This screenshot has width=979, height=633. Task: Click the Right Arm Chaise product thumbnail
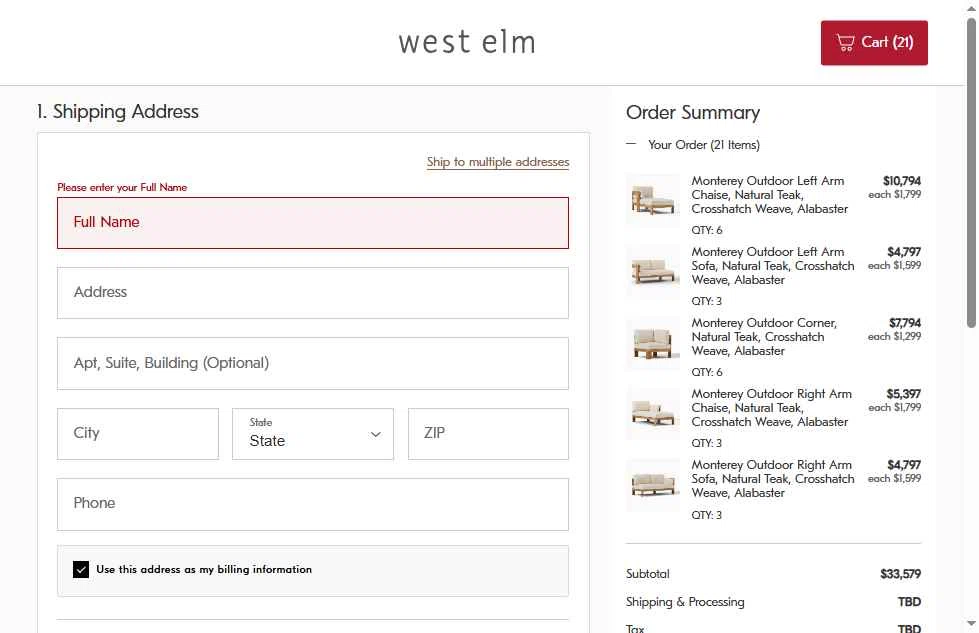click(653, 413)
